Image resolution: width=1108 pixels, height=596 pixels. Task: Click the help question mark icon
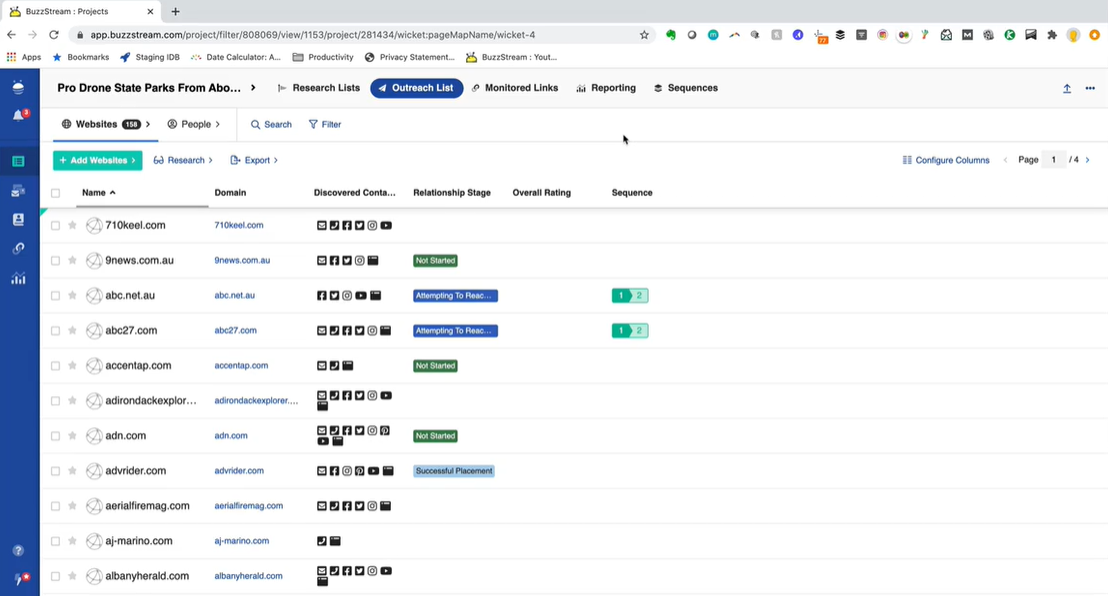18,551
